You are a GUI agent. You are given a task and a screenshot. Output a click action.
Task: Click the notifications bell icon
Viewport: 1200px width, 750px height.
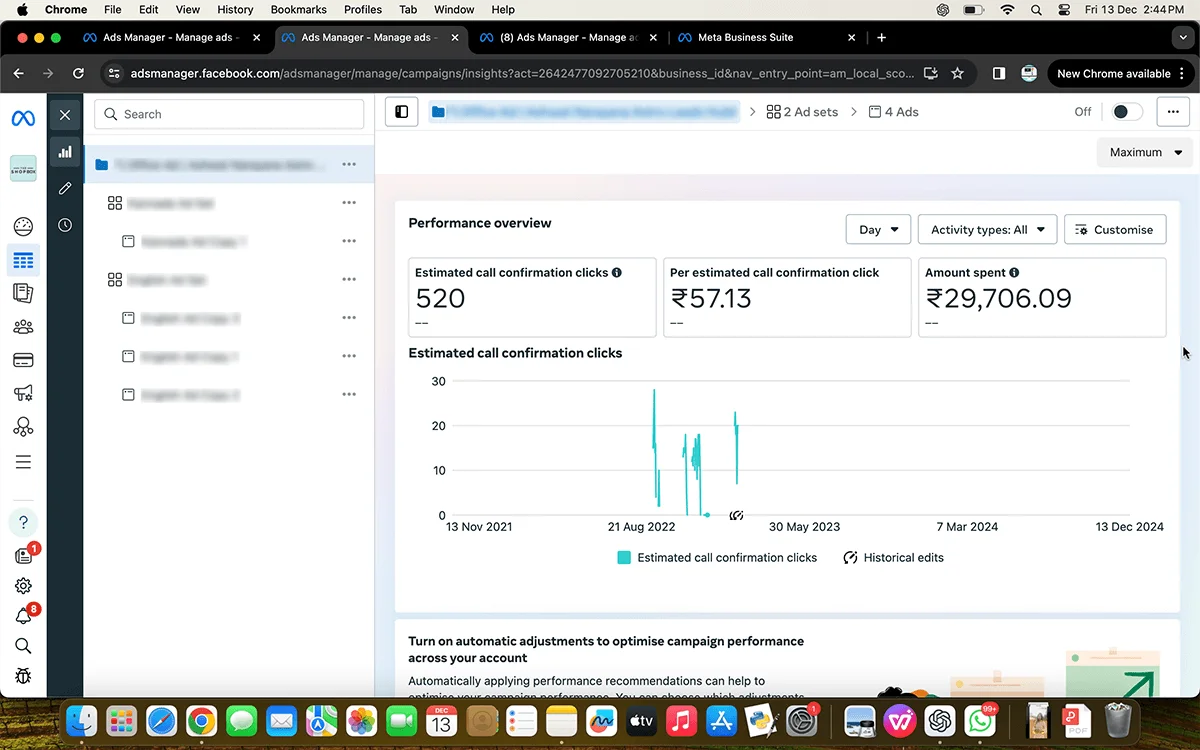tap(23, 616)
